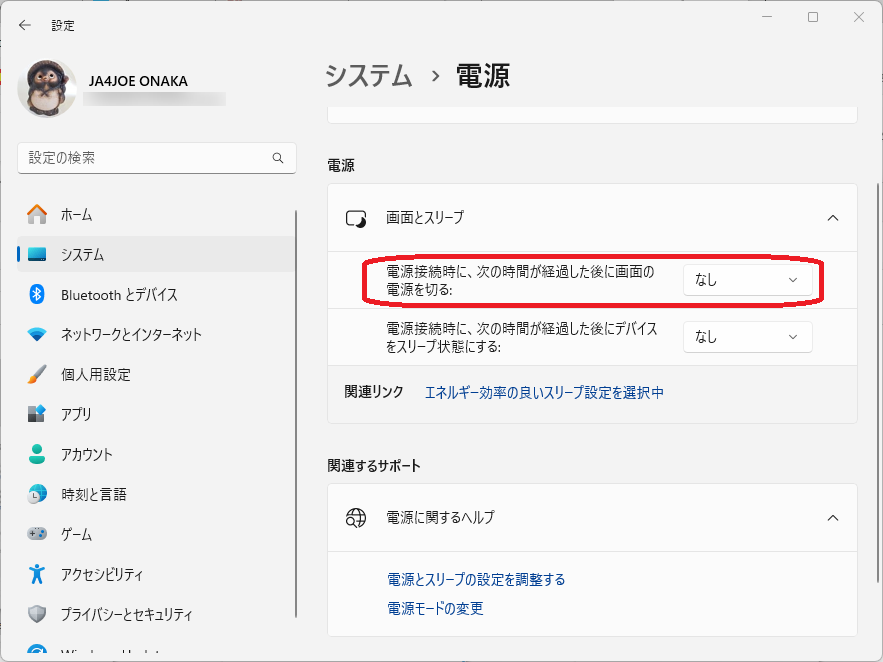
Task: Go back with the arrow icon
Action: 24,25
